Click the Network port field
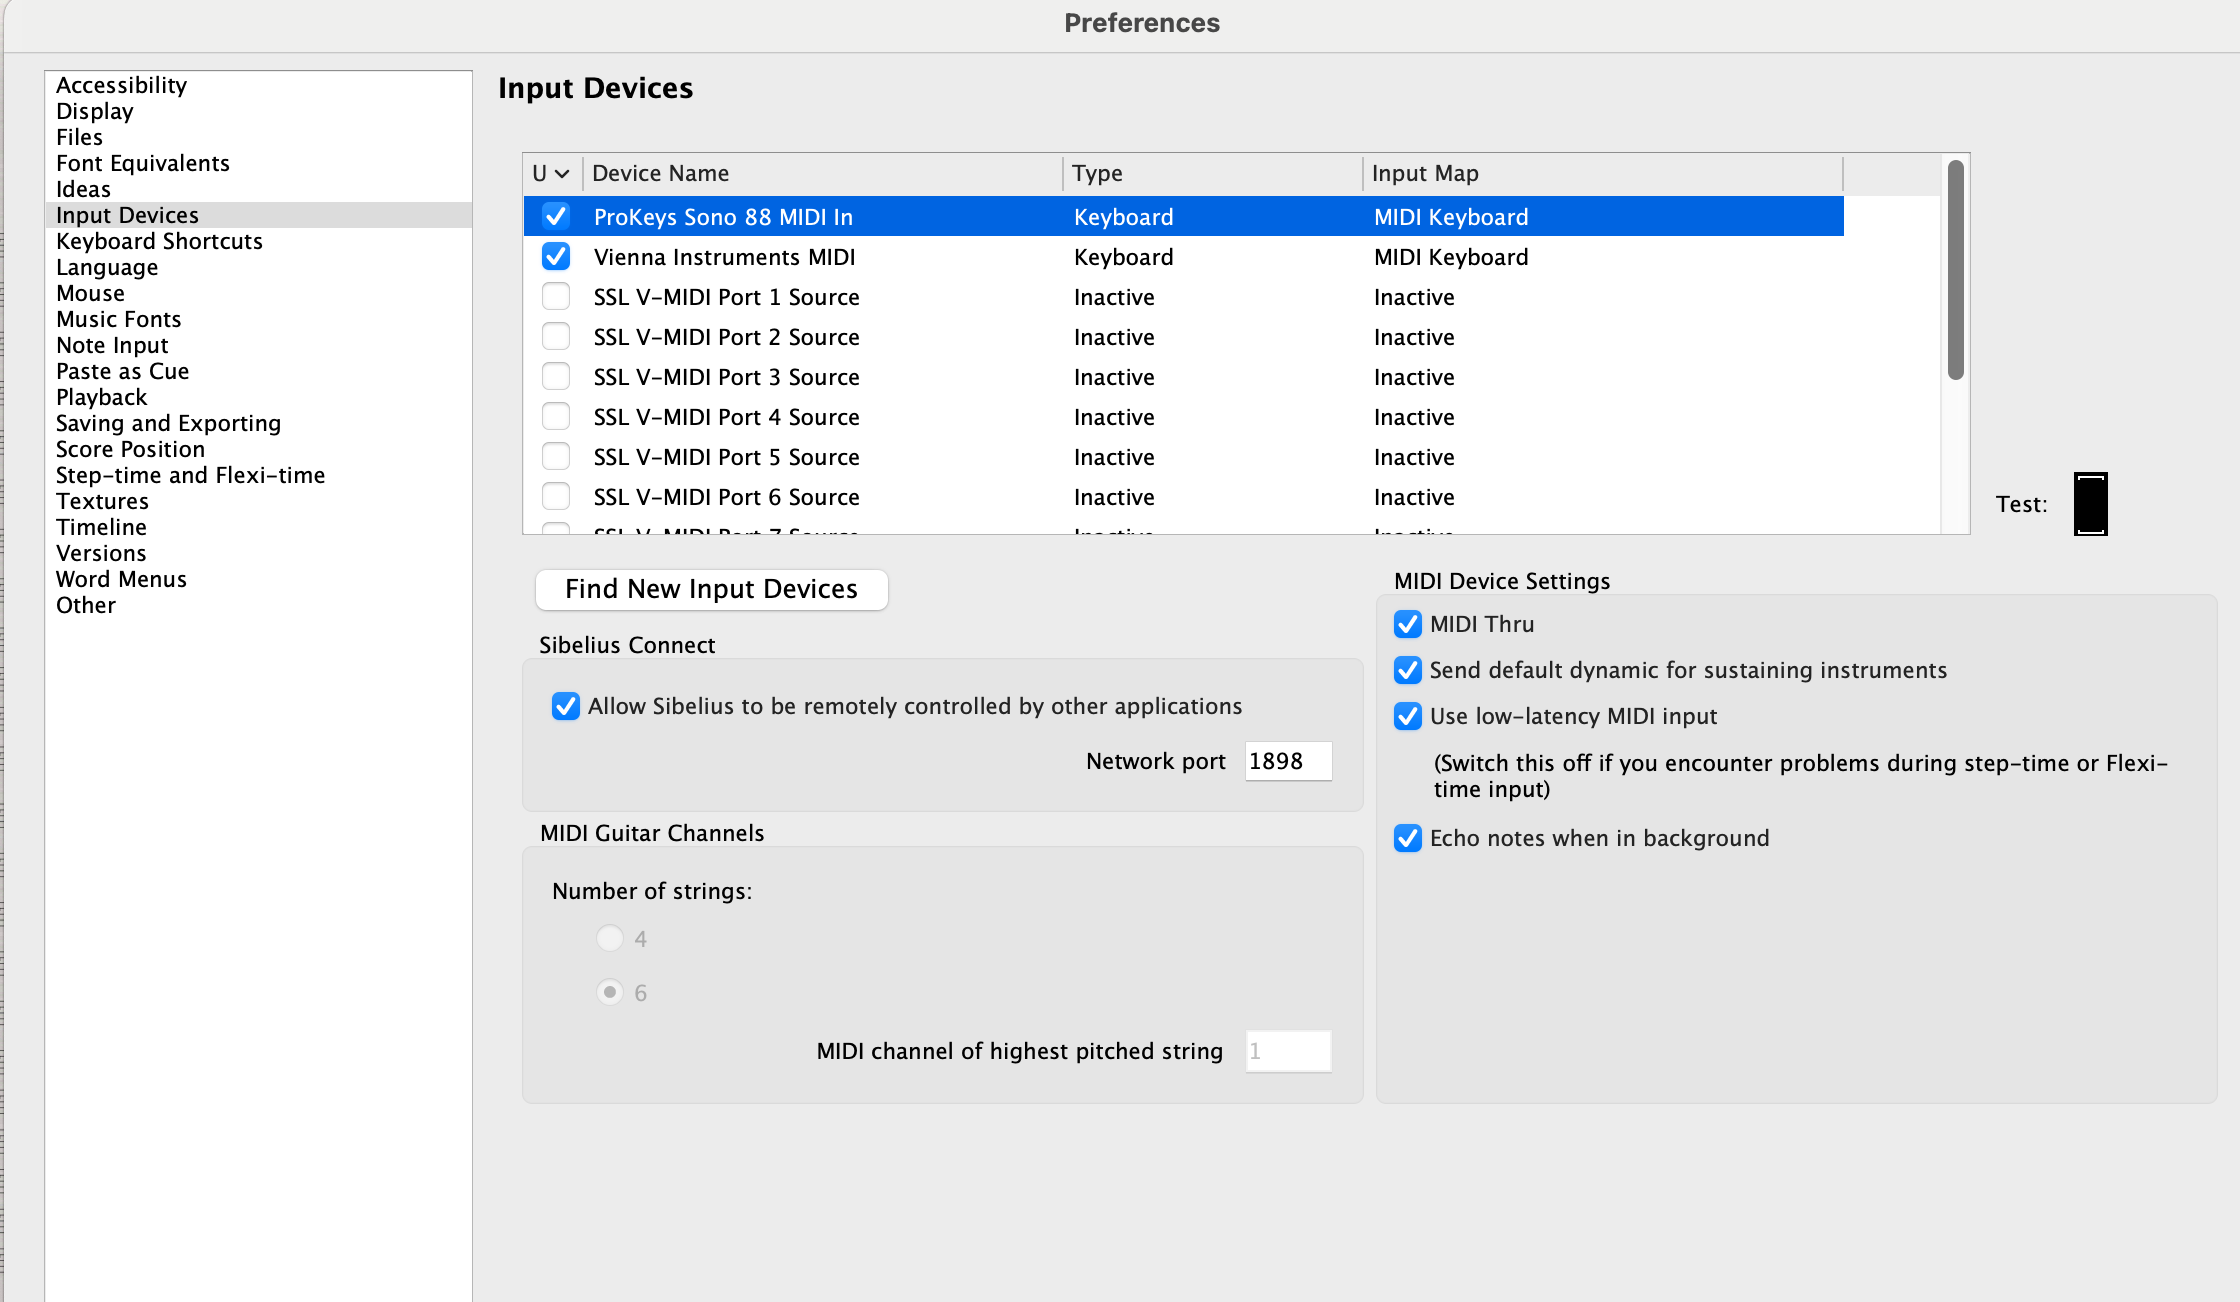Viewport: 2240px width, 1302px height. (x=1287, y=761)
